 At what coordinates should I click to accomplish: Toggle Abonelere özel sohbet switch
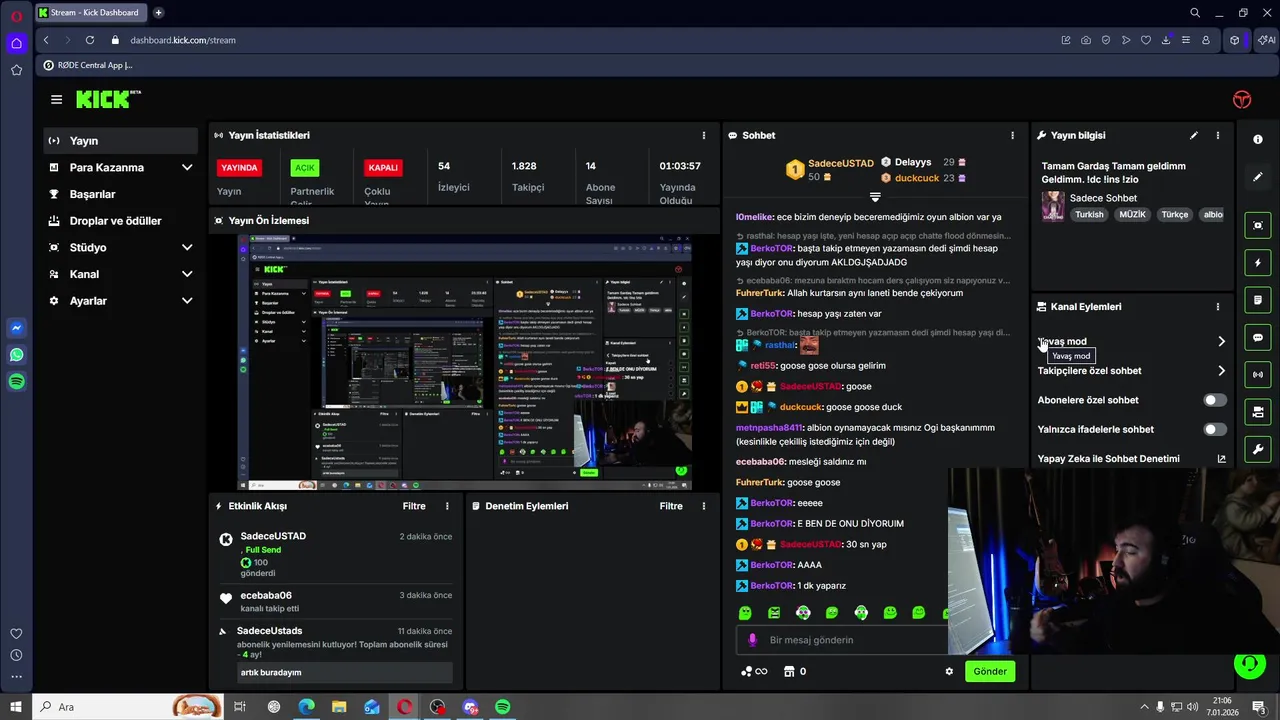1214,400
